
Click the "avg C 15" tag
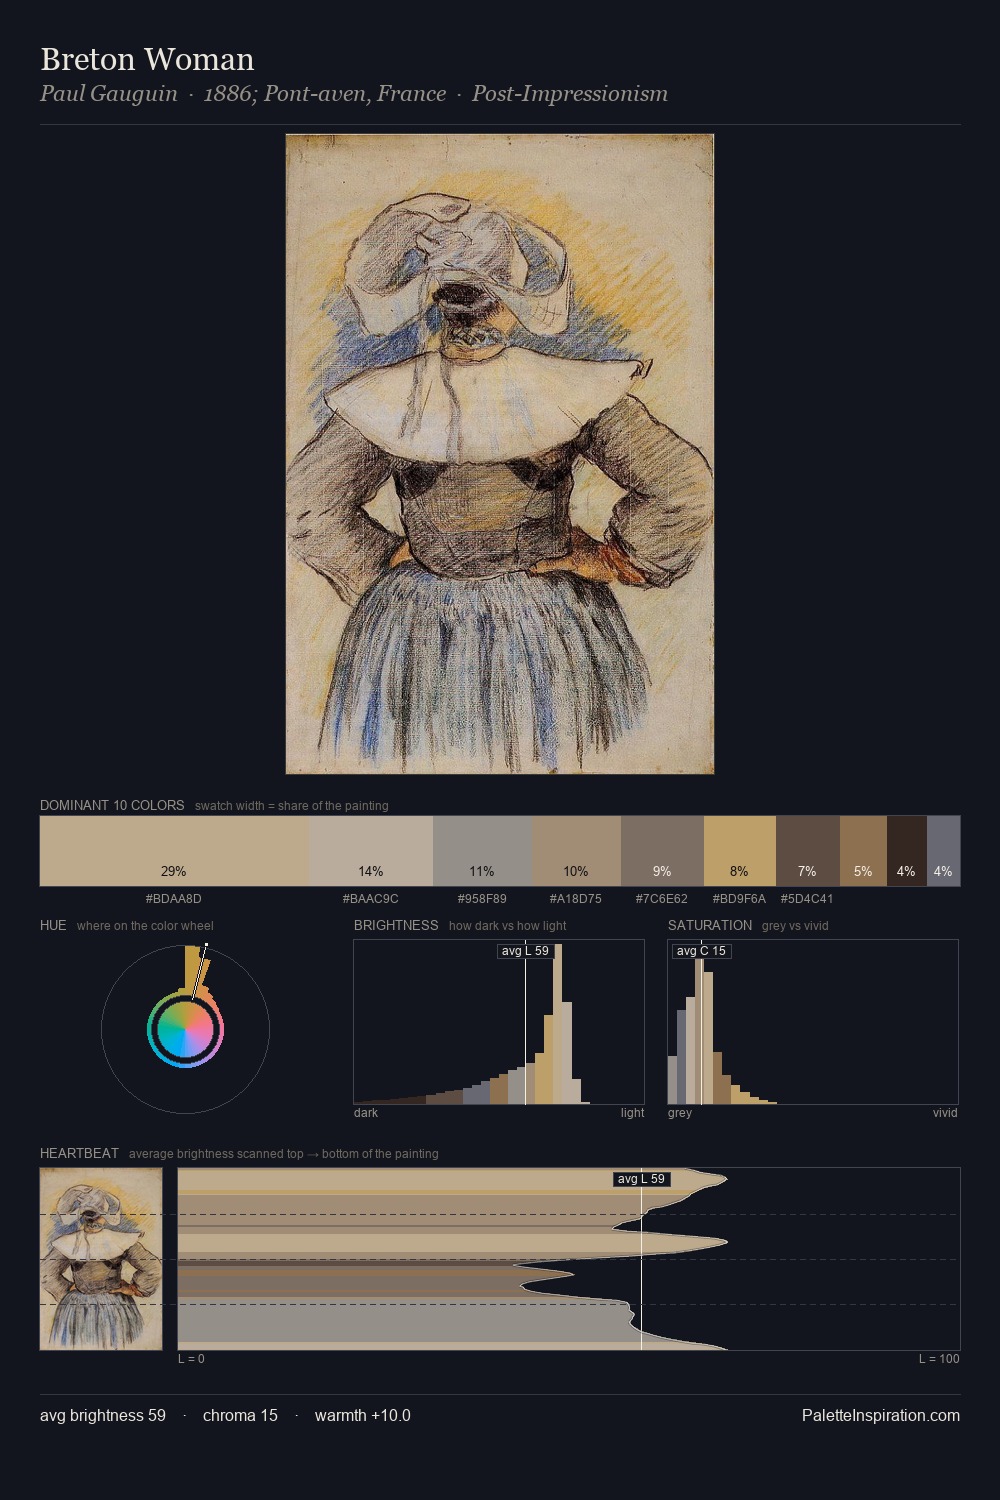[x=701, y=951]
